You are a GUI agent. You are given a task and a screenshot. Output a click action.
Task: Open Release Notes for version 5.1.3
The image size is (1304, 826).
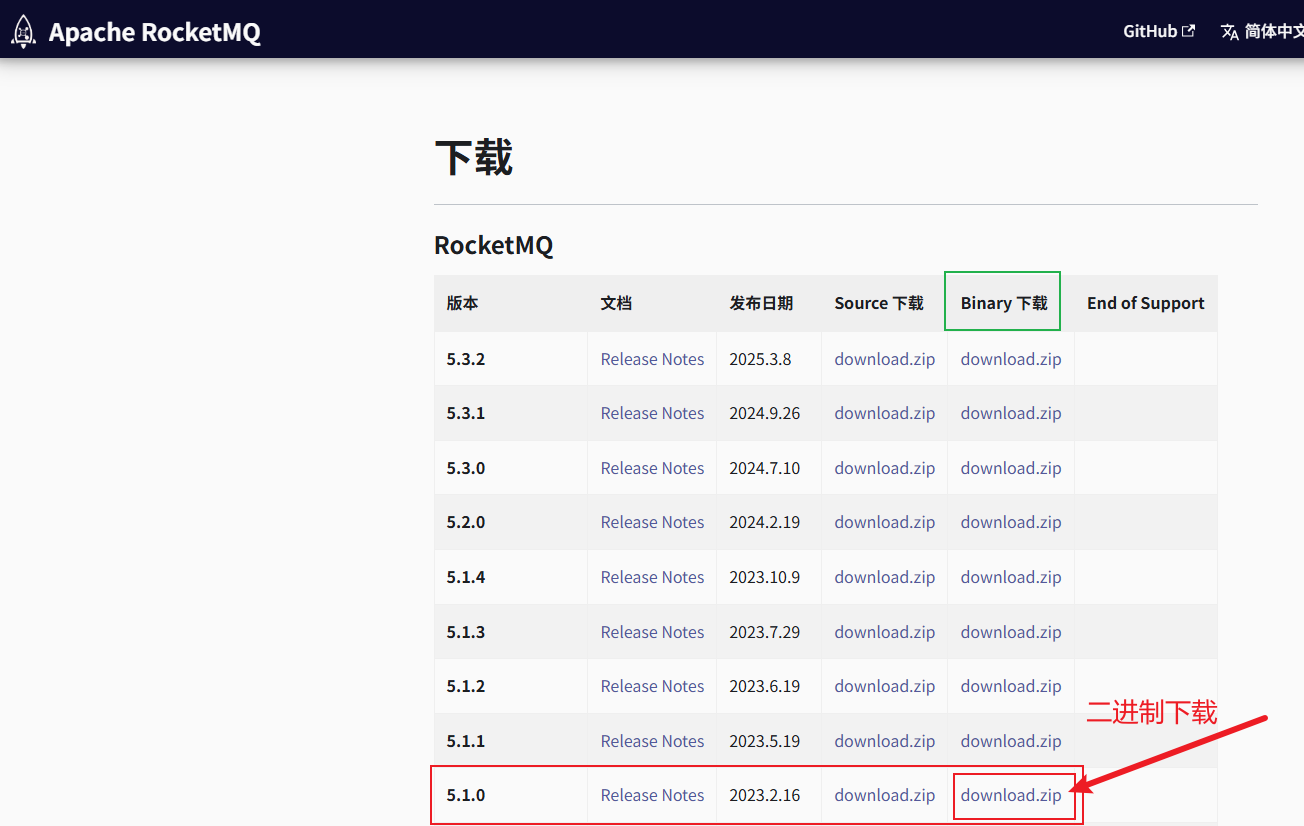(x=652, y=631)
